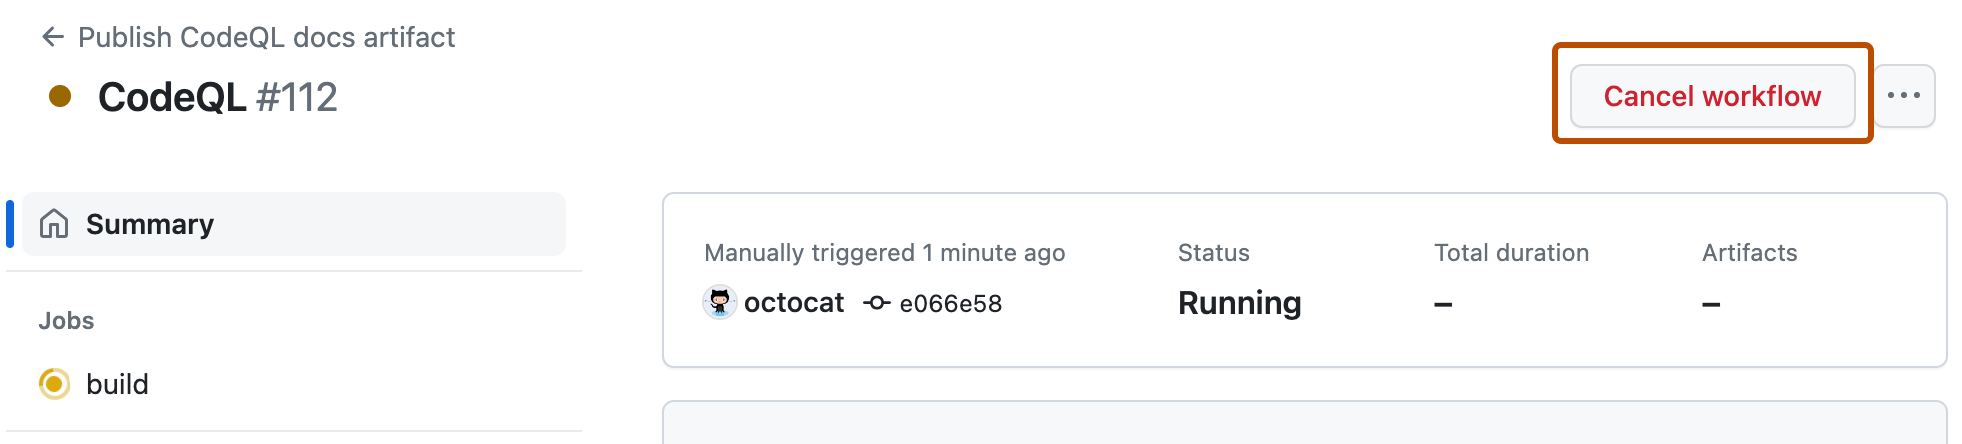Click the home icon in Summary
The image size is (1962, 444).
tap(54, 224)
